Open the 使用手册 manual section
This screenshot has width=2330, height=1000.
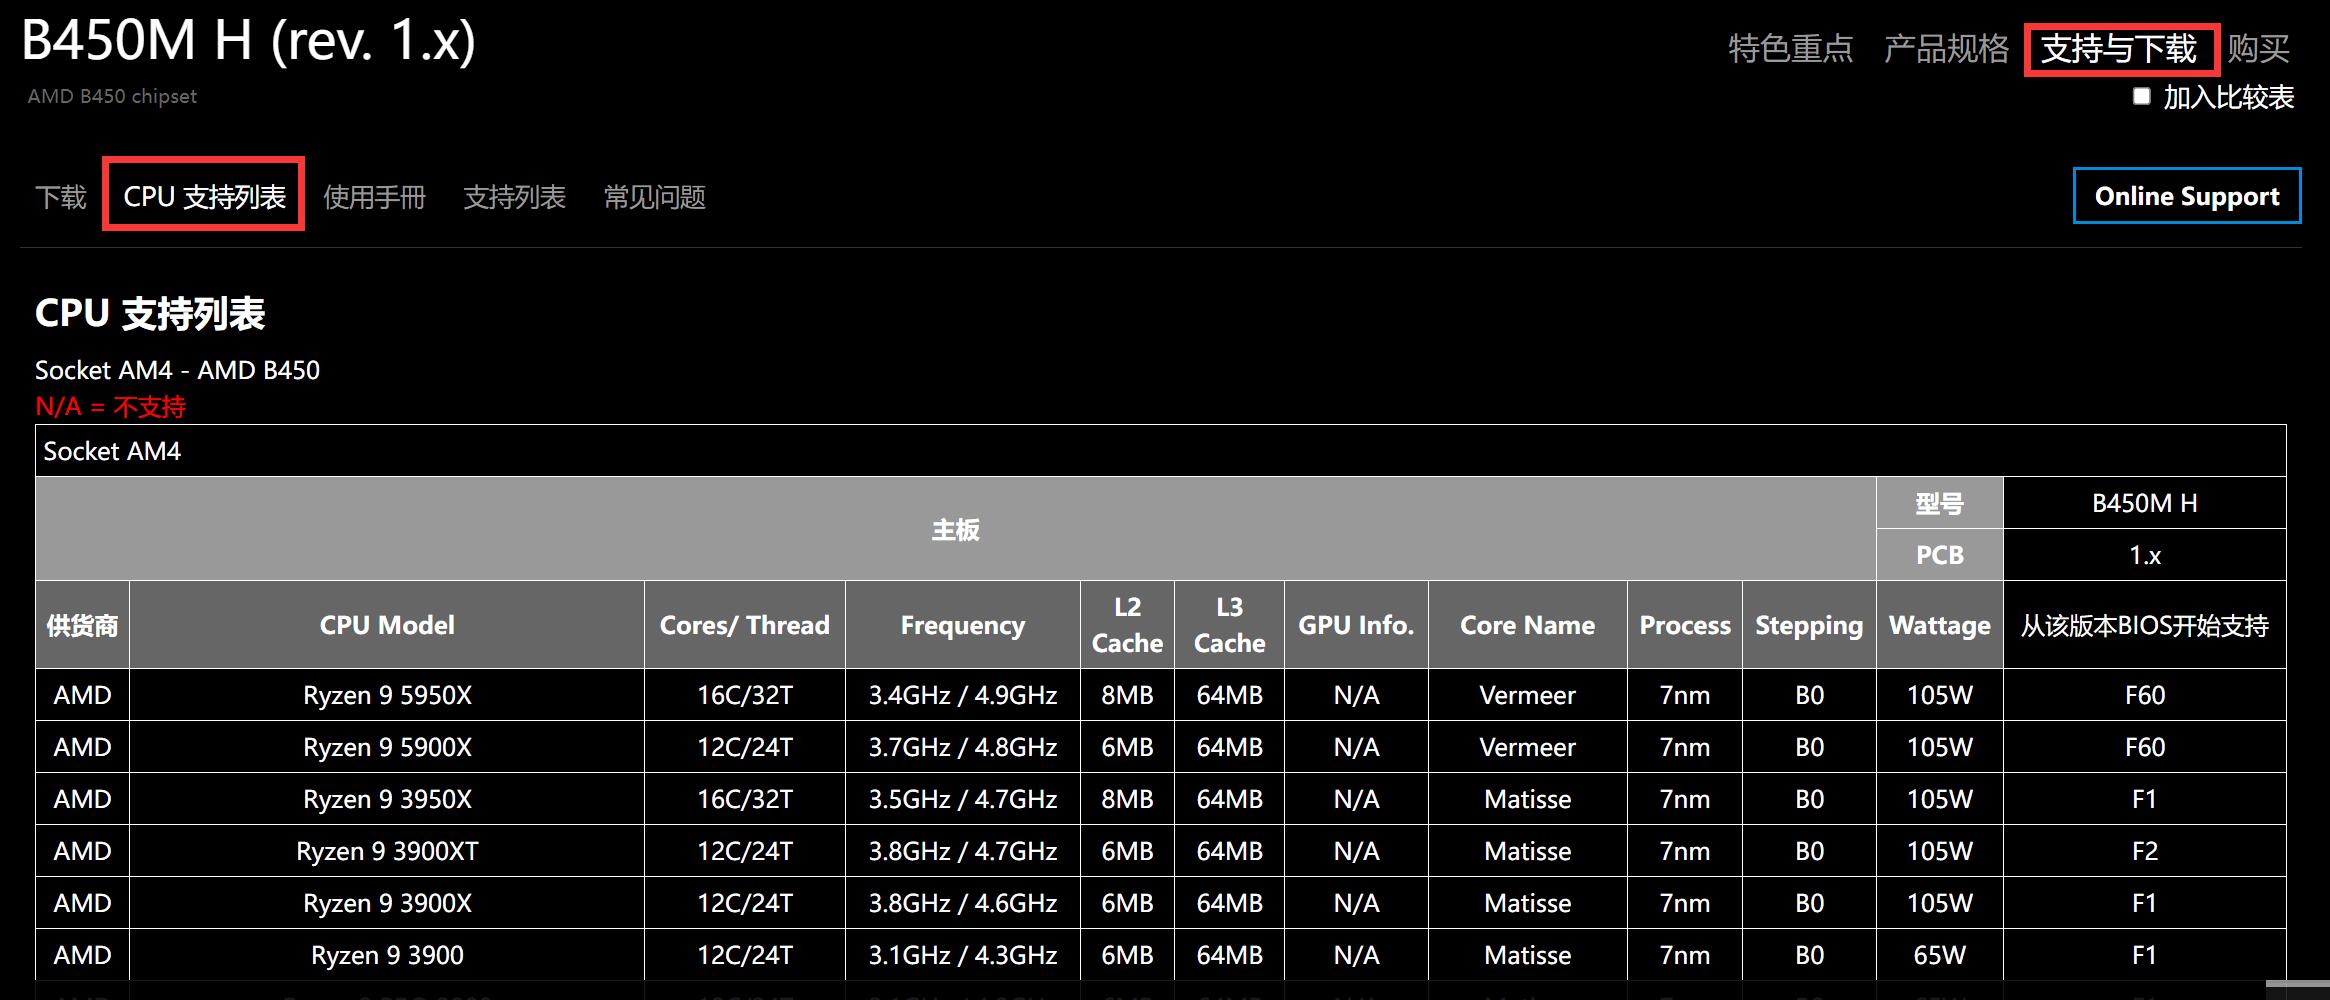coord(375,196)
